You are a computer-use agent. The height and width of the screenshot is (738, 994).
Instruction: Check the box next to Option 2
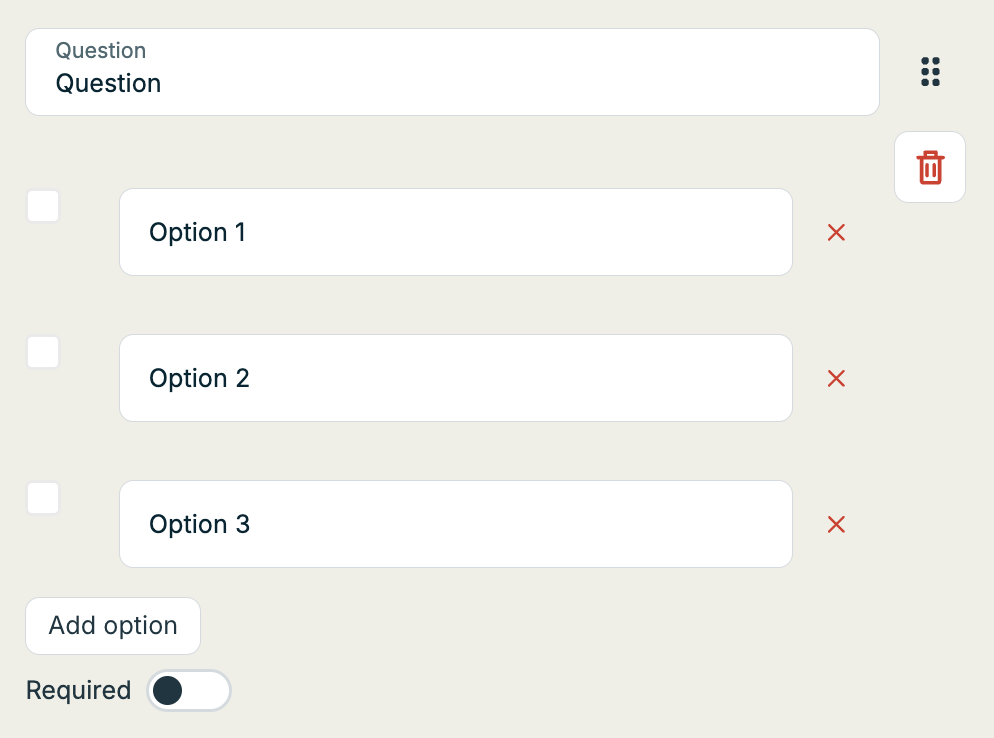pos(43,353)
